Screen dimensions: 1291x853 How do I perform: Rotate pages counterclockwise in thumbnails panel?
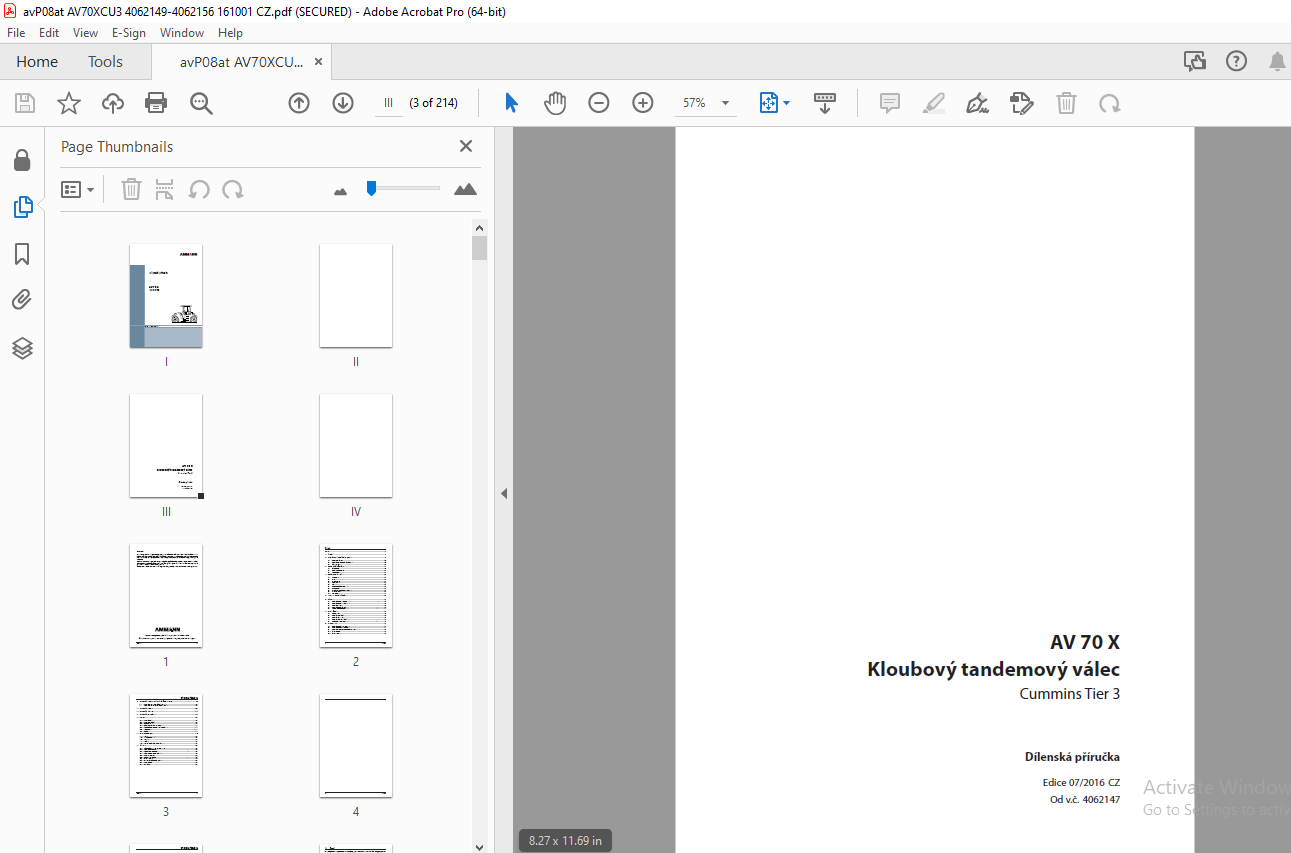199,189
